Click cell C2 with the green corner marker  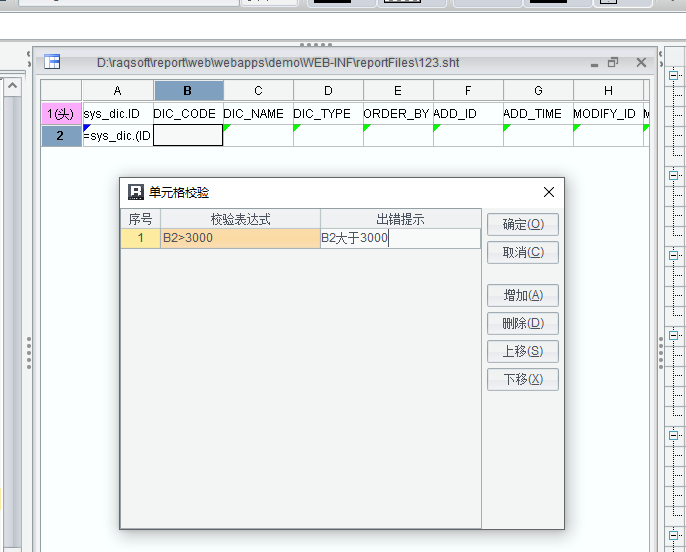[x=258, y=136]
